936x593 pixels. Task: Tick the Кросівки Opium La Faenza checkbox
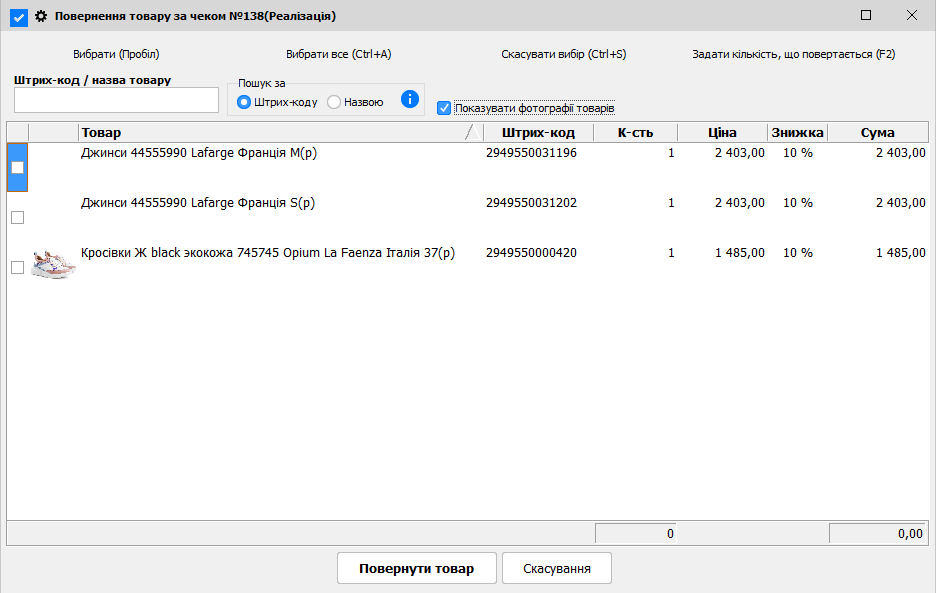click(17, 267)
